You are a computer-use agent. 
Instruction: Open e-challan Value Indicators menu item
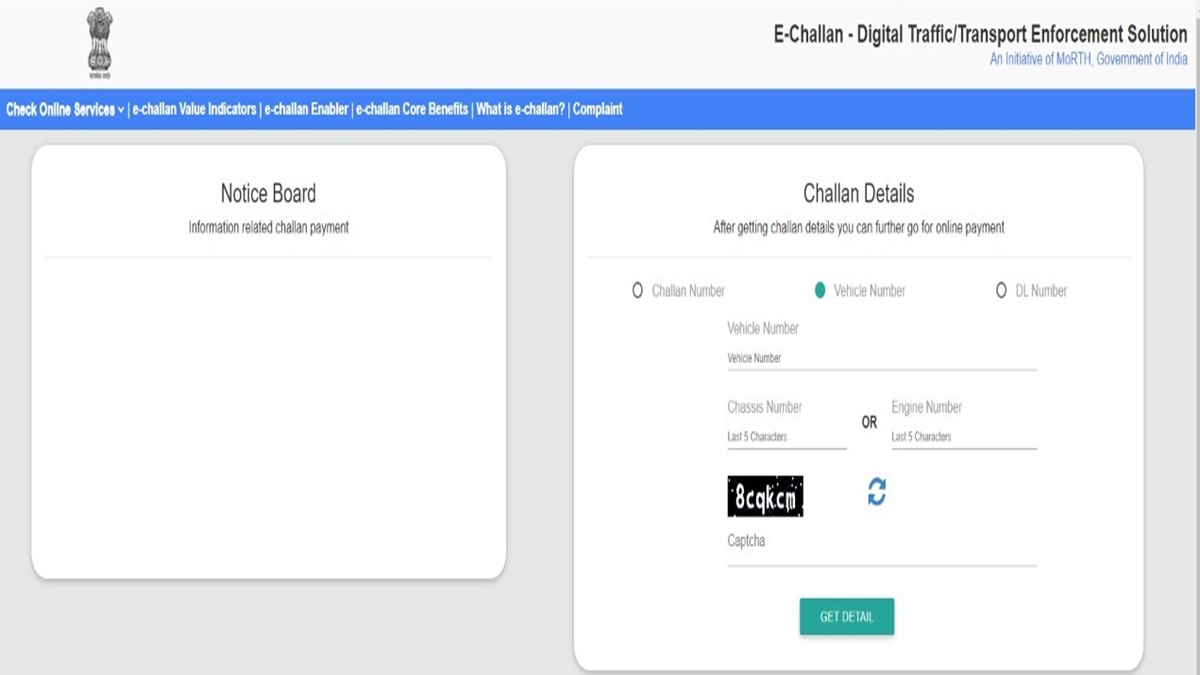click(x=194, y=110)
